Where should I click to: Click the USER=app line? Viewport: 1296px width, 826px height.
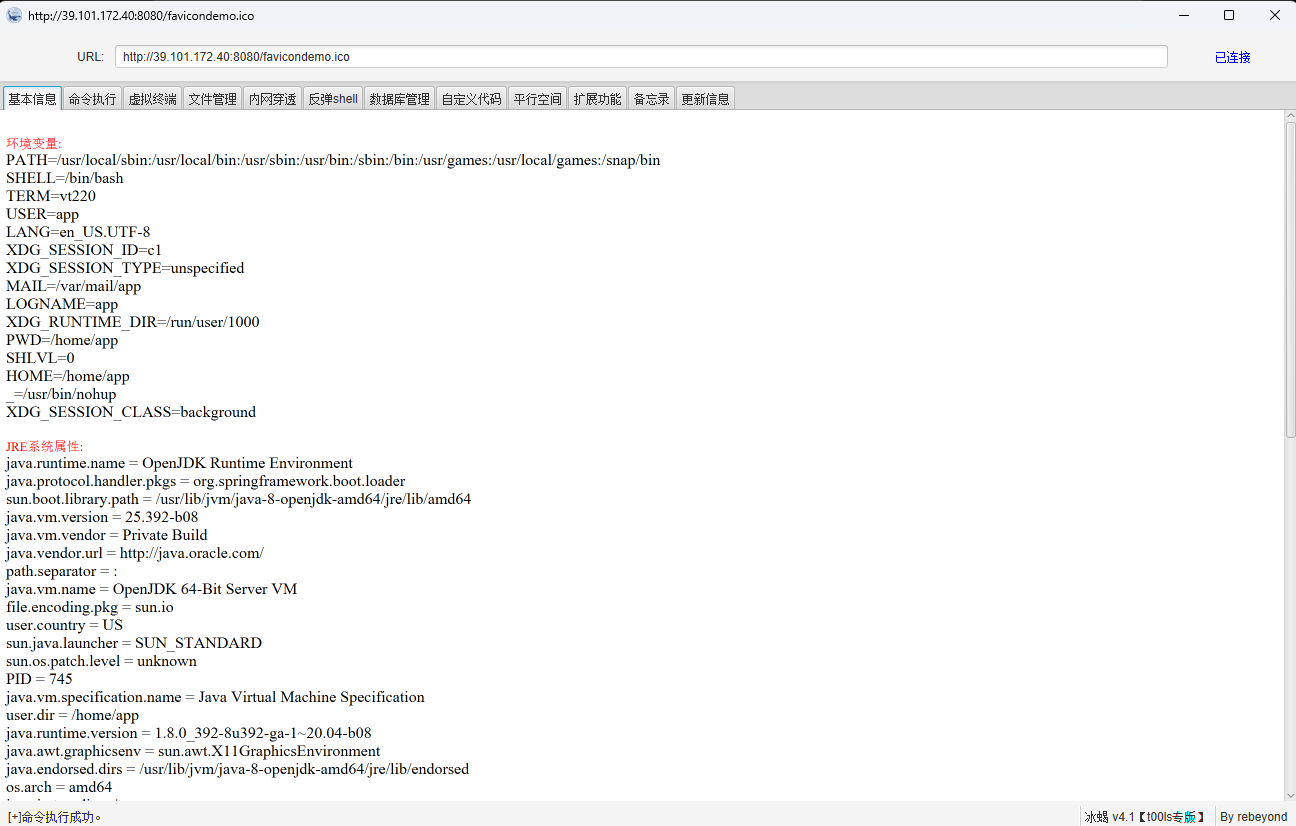point(42,214)
